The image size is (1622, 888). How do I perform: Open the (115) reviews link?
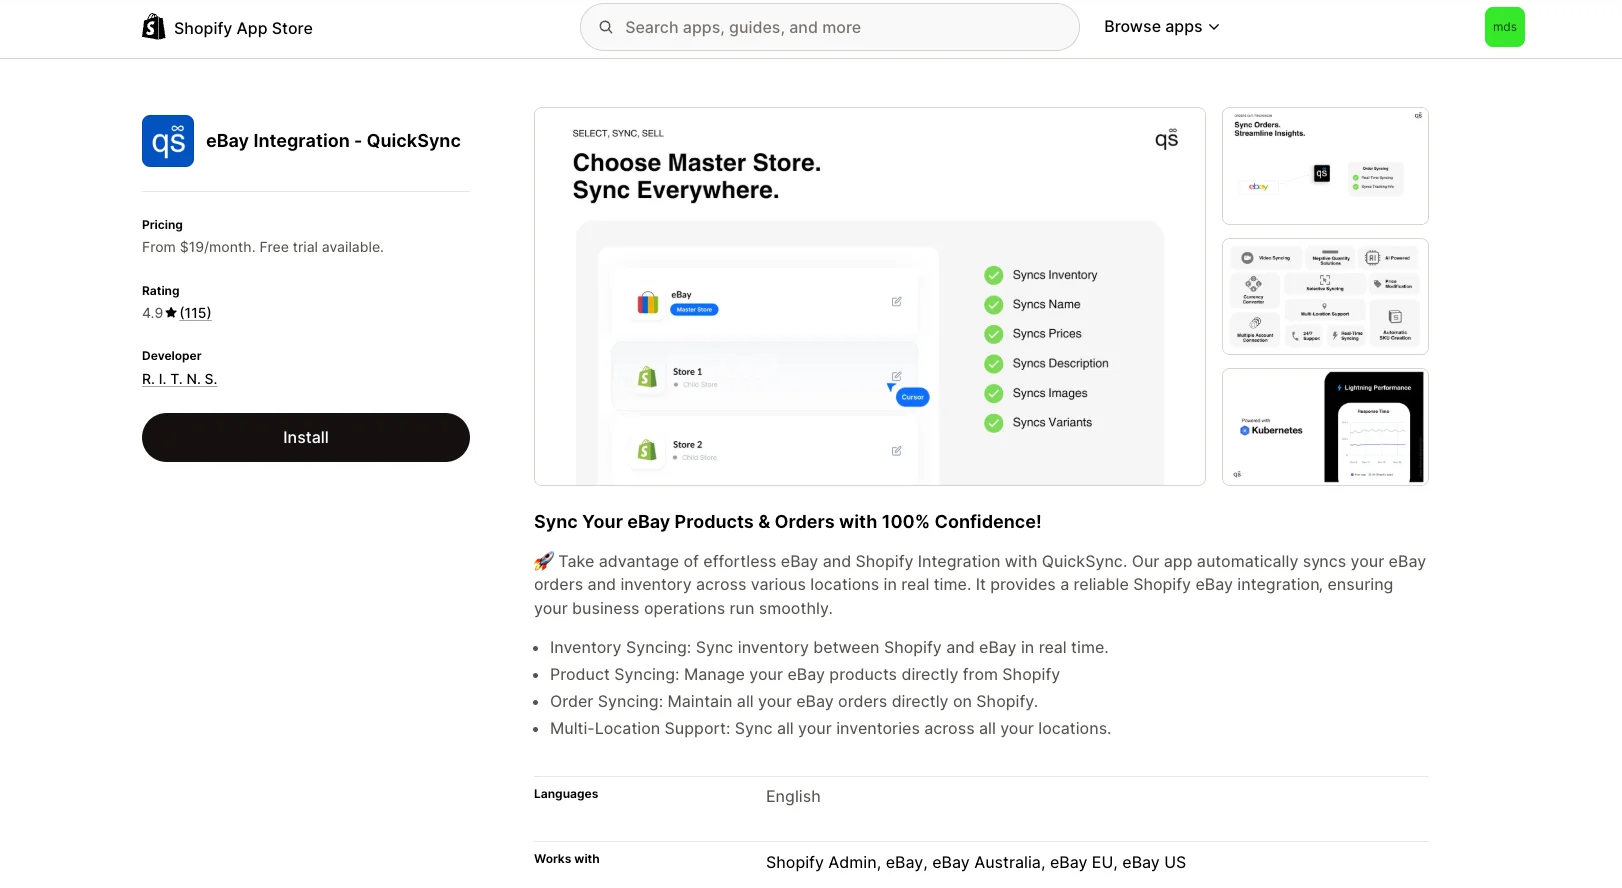pos(195,313)
